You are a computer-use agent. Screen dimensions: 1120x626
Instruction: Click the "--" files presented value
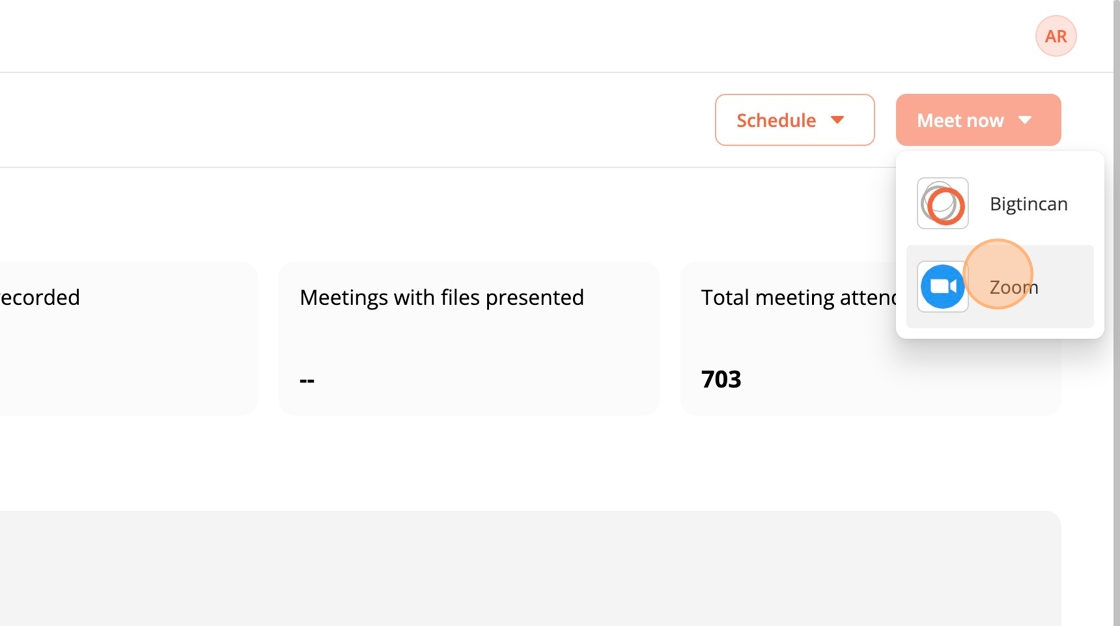[x=307, y=379]
